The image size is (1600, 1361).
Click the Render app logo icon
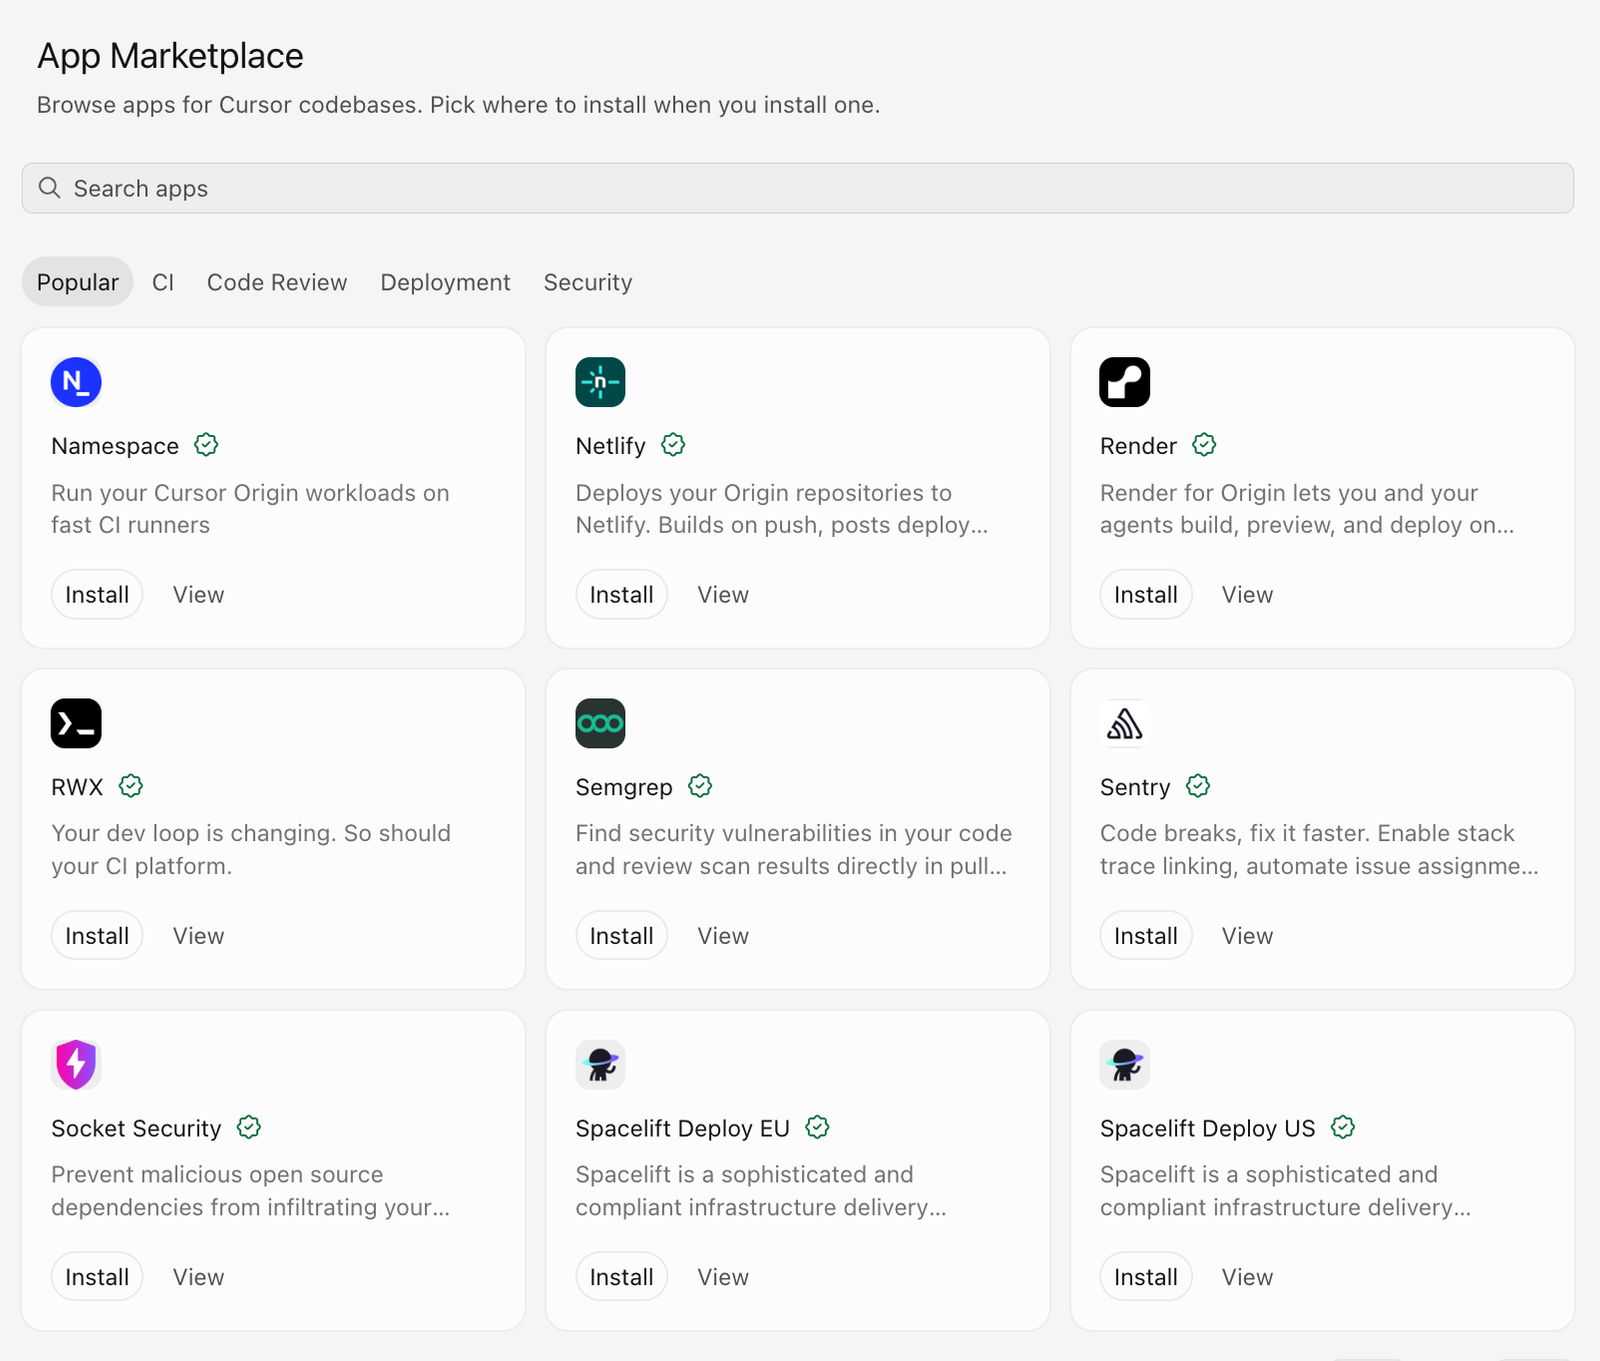click(x=1125, y=382)
